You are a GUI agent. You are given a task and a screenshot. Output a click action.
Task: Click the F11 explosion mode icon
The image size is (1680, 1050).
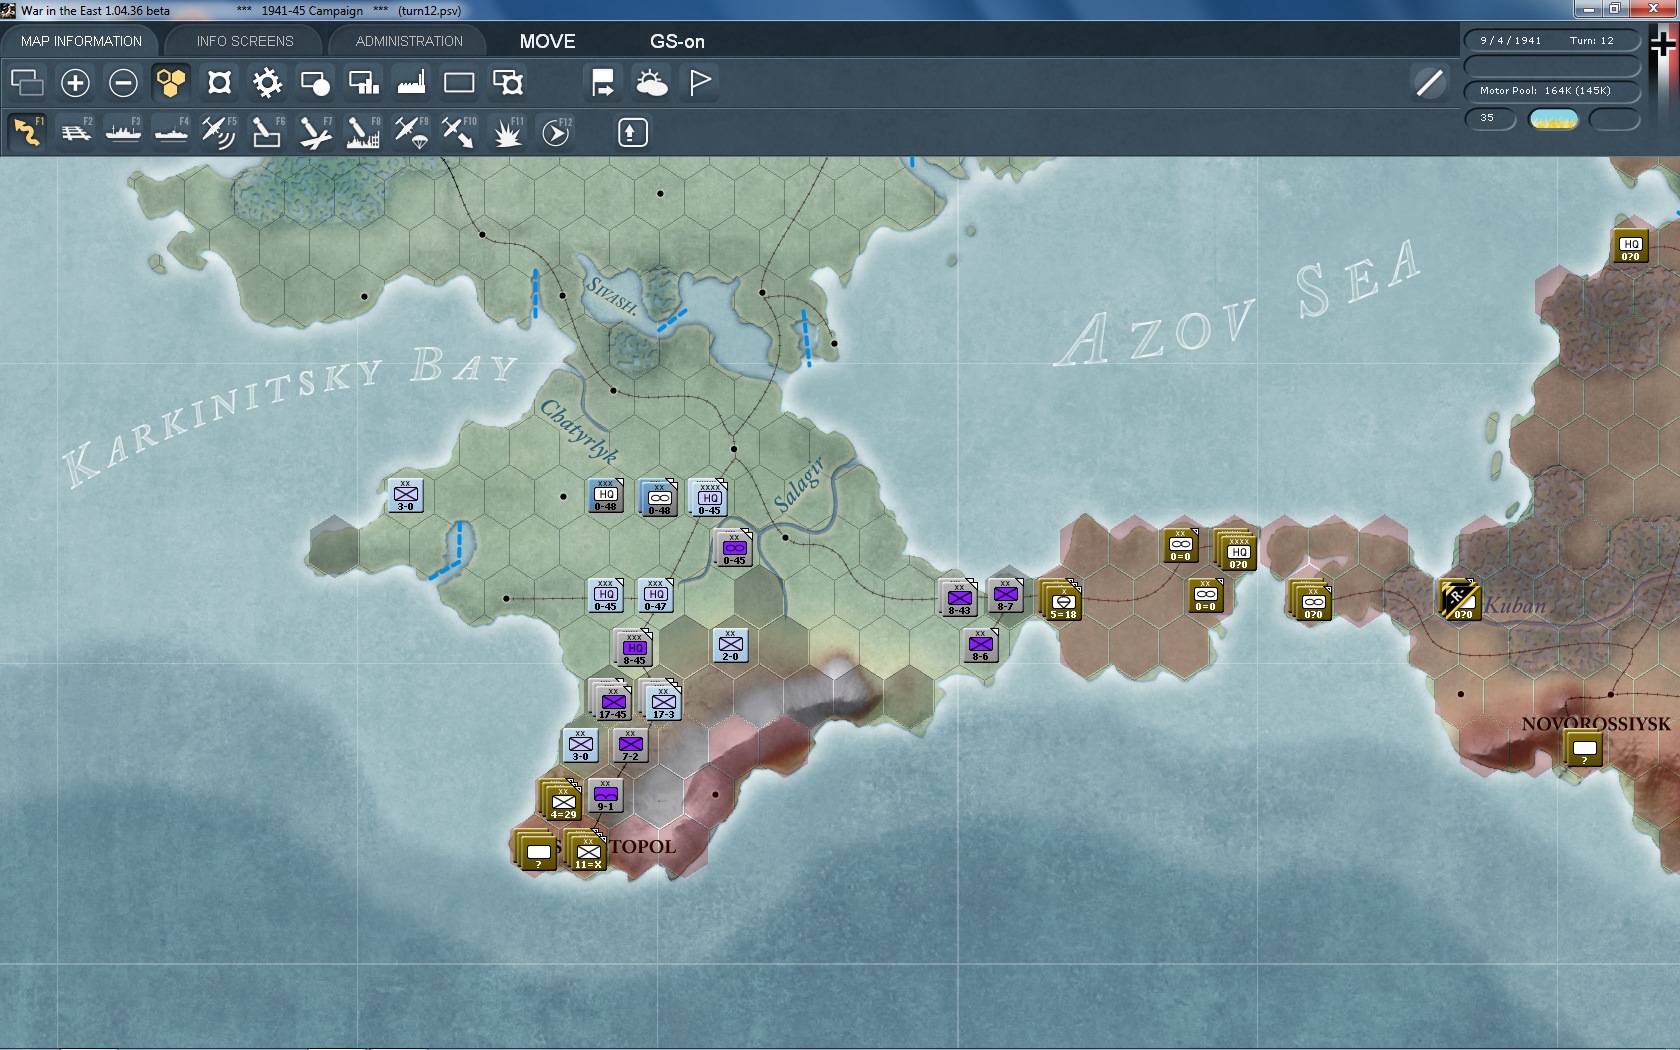click(x=508, y=132)
